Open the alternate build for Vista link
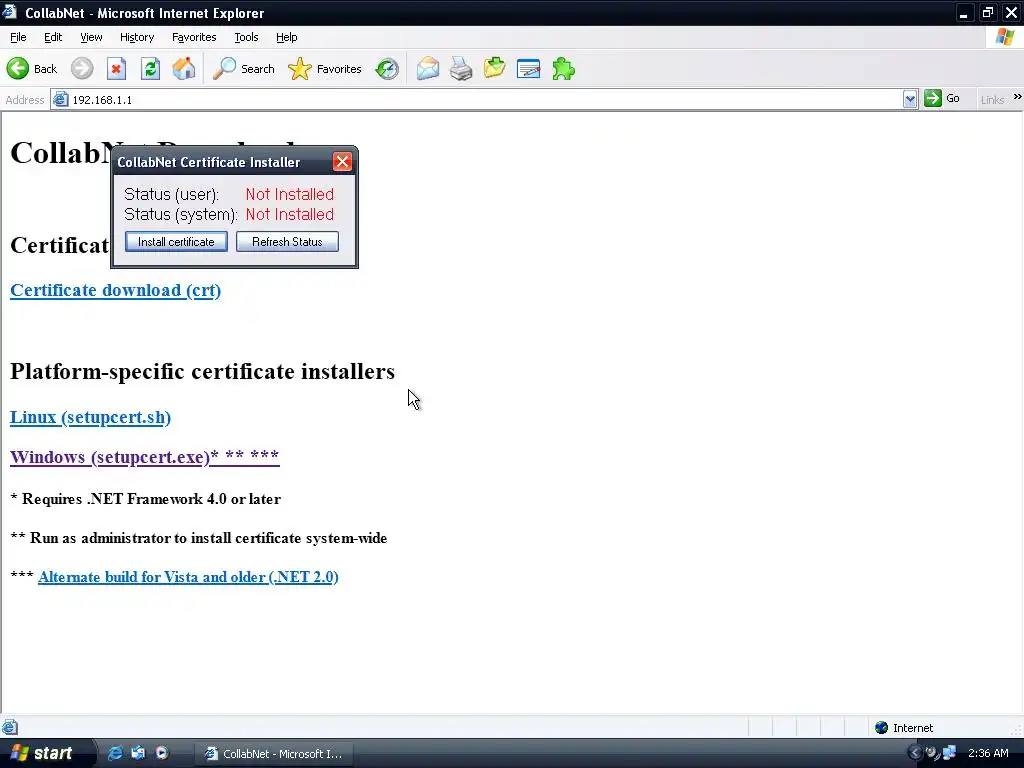This screenshot has width=1024, height=768. coord(188,577)
